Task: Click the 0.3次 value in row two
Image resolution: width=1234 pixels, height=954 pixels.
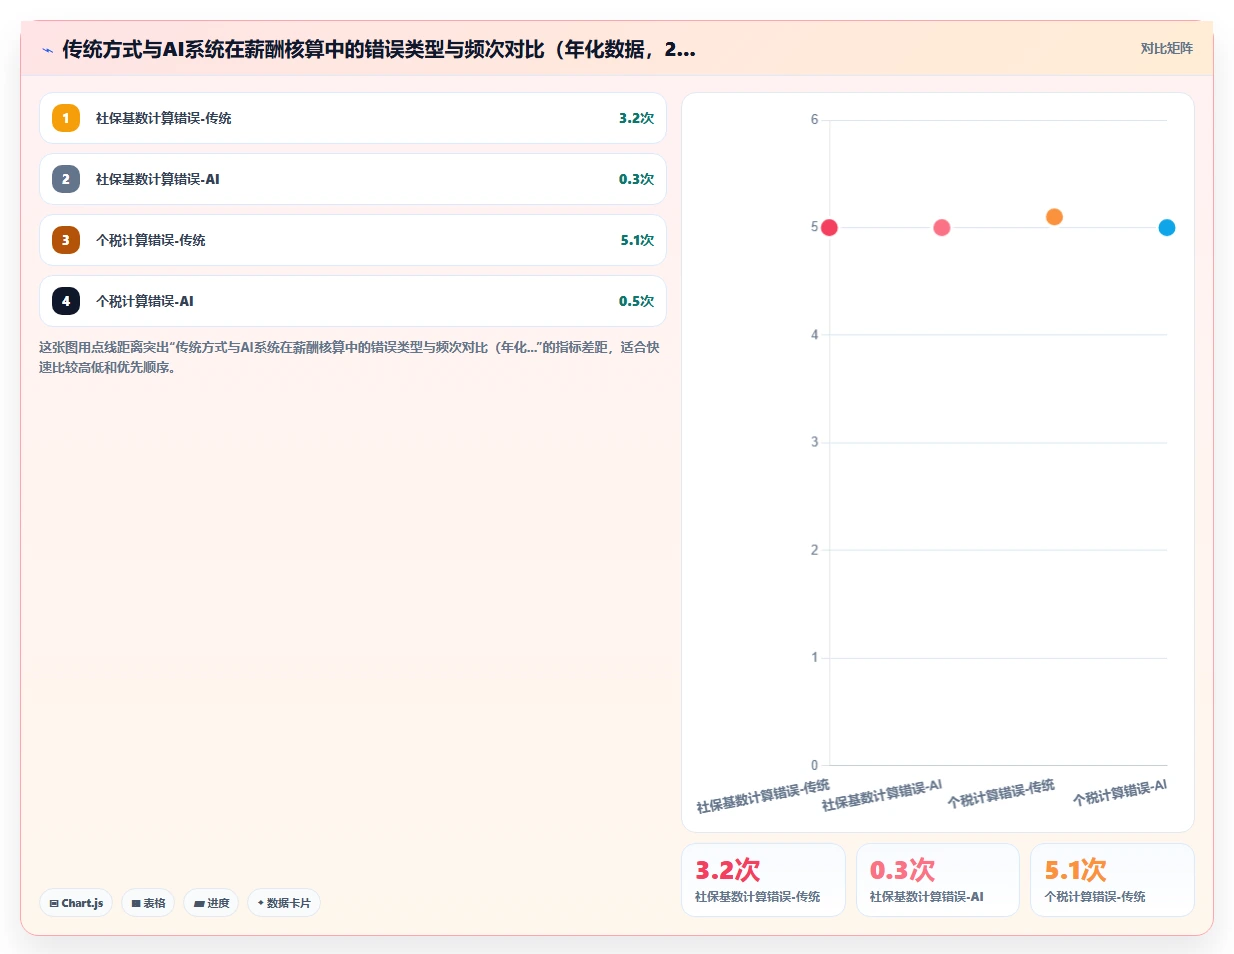Action: click(636, 179)
